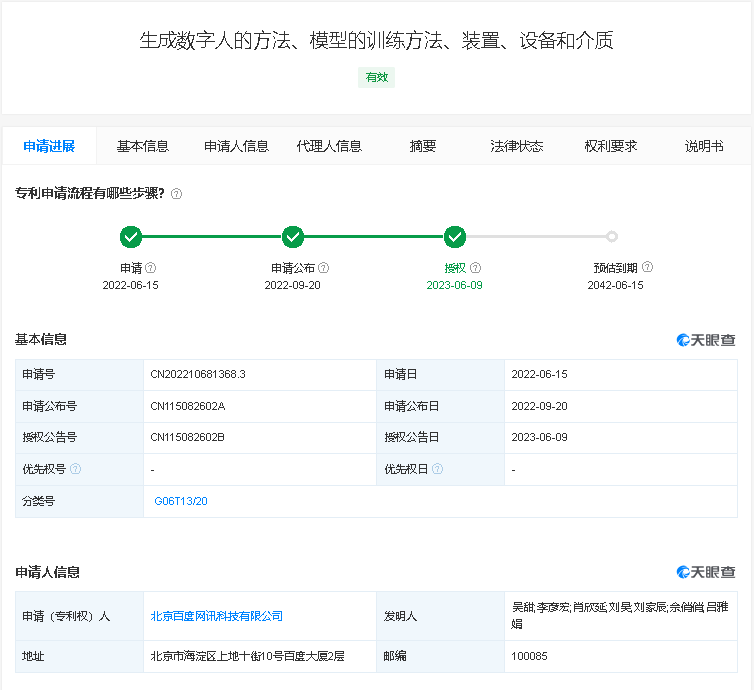The image size is (754, 690).
Task: Click the help icon next to 申请 step
Action: click(x=151, y=268)
